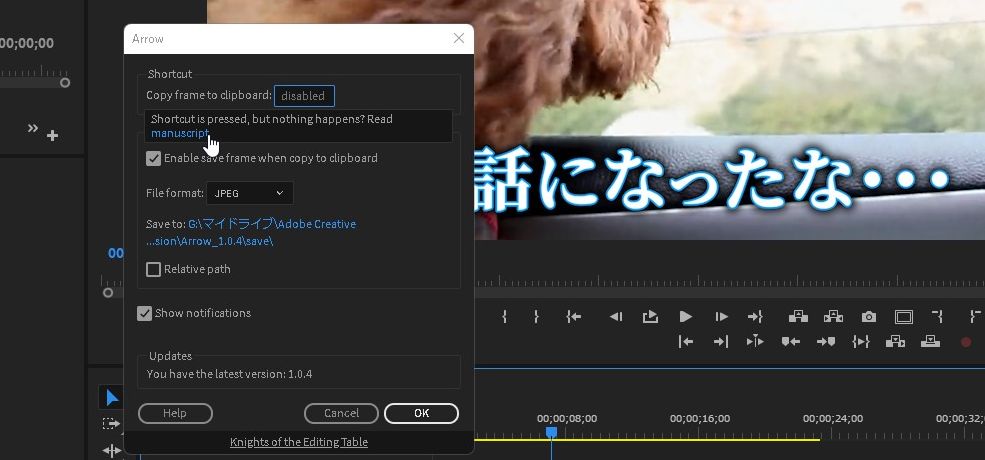985x460 pixels.
Task: Click the blue timeline playhead marker
Action: (551, 432)
